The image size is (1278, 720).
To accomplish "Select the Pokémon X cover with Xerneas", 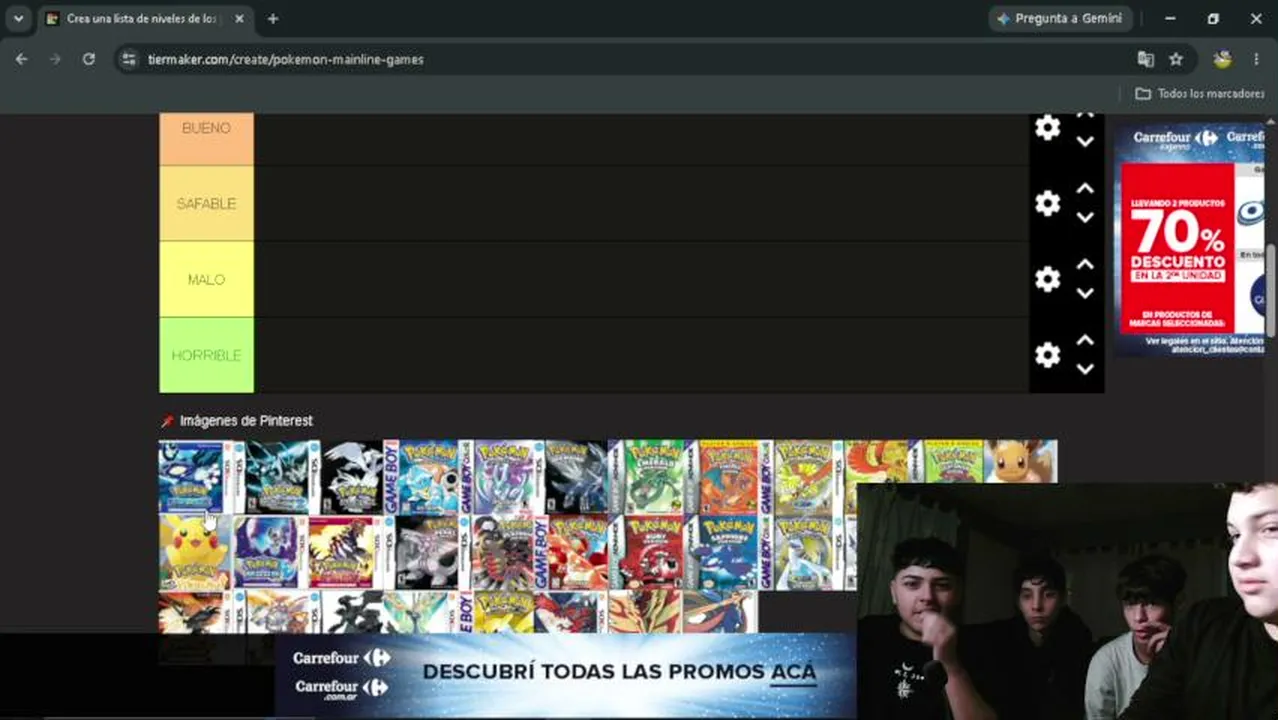I will point(421,611).
